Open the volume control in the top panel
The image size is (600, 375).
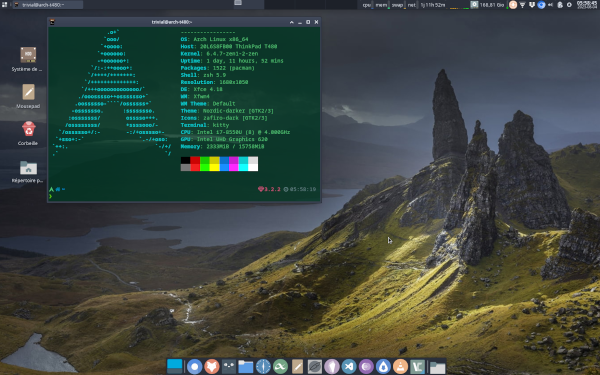[550, 5]
